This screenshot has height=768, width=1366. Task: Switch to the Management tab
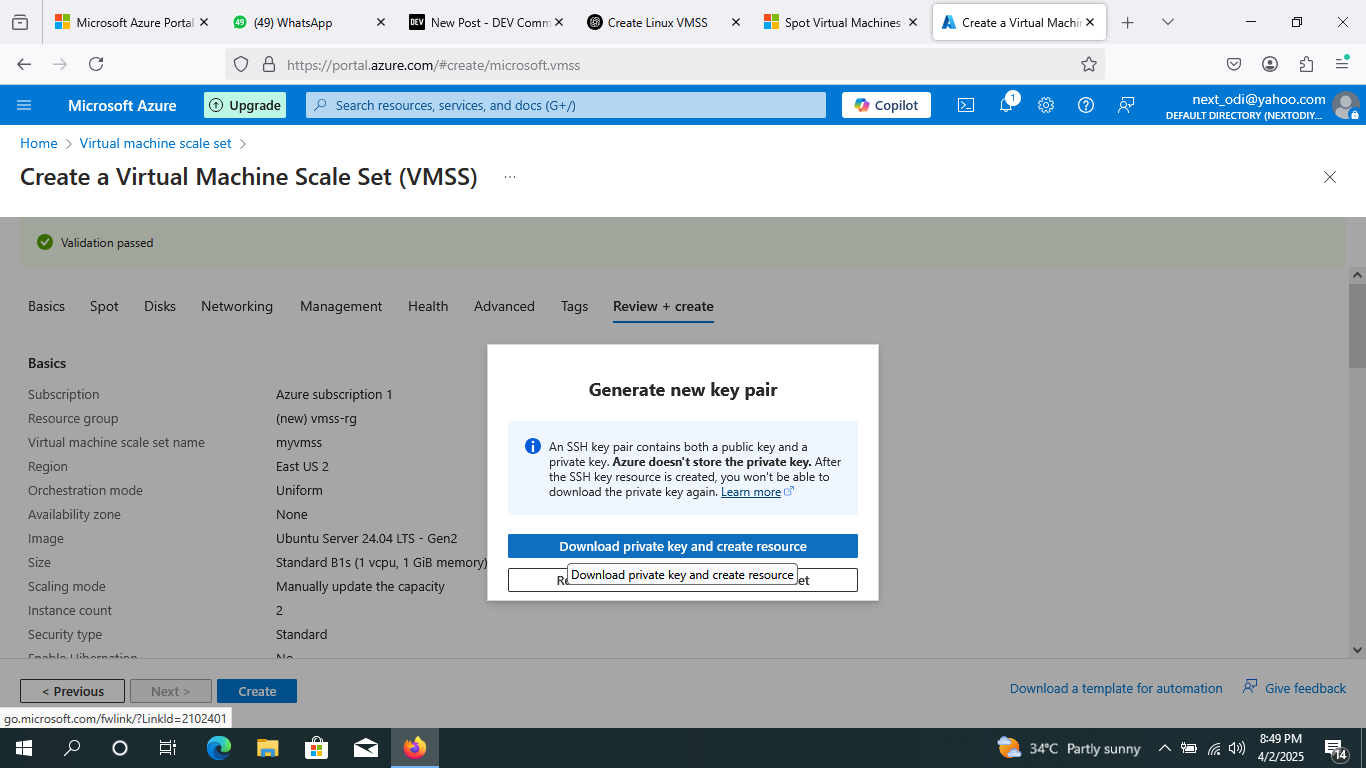341,306
